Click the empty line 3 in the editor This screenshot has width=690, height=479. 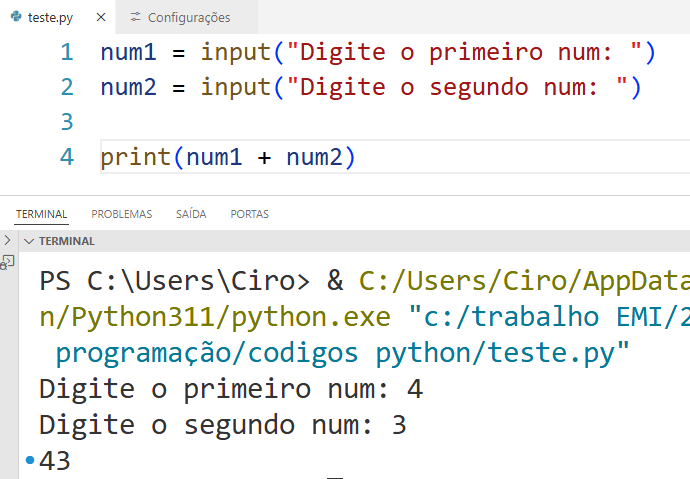pyautogui.click(x=300, y=122)
